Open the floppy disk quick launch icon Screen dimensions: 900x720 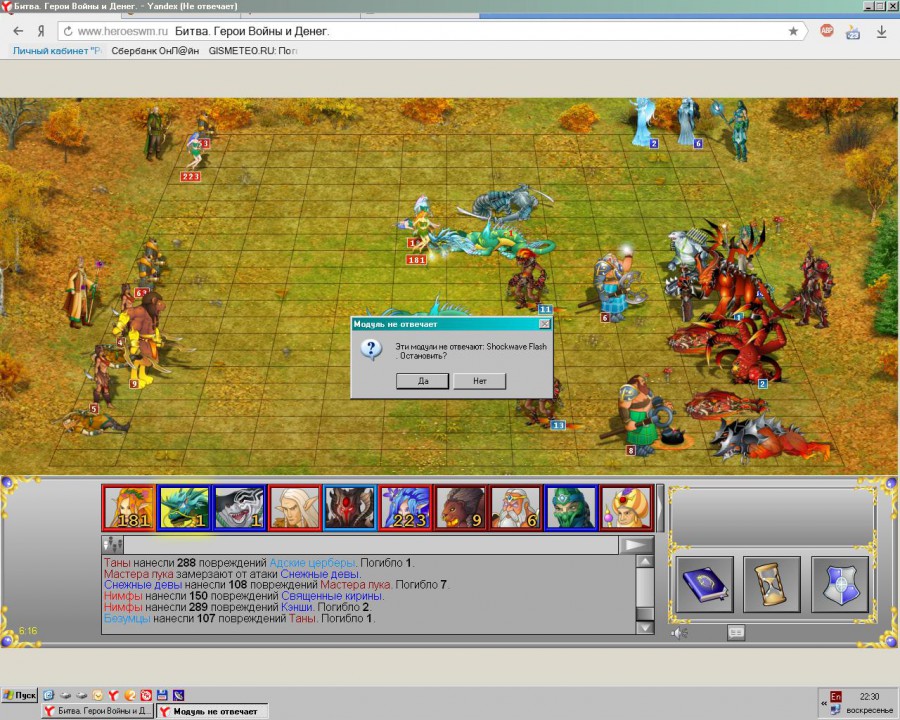point(162,695)
